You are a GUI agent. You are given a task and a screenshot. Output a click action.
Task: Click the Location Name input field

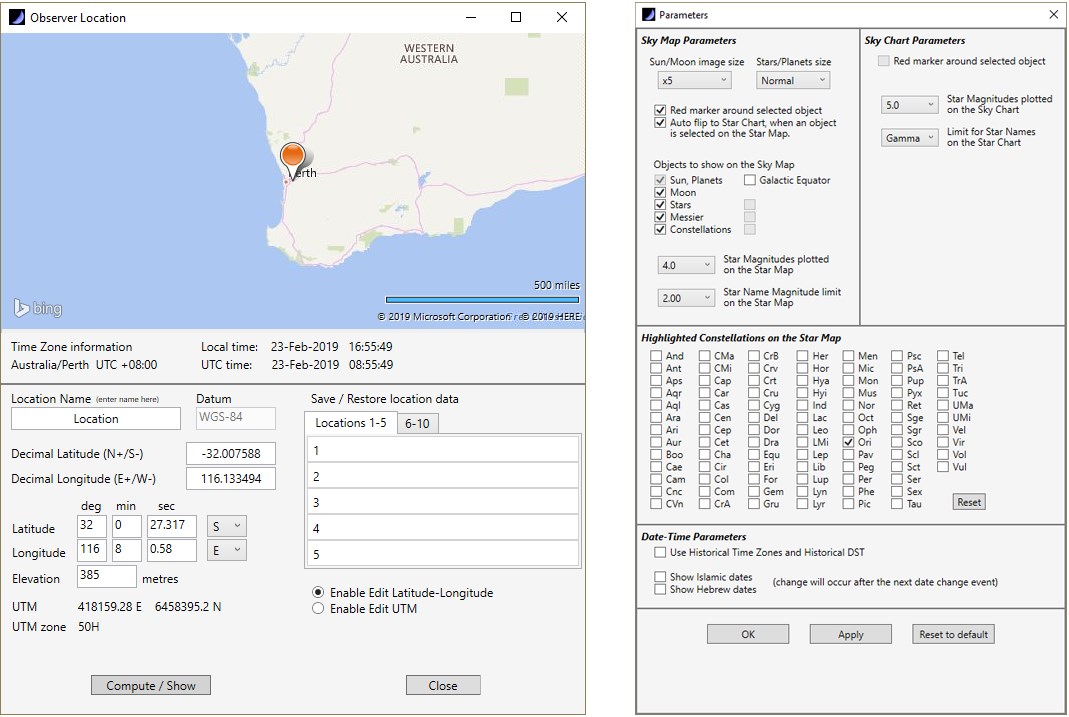[x=96, y=418]
